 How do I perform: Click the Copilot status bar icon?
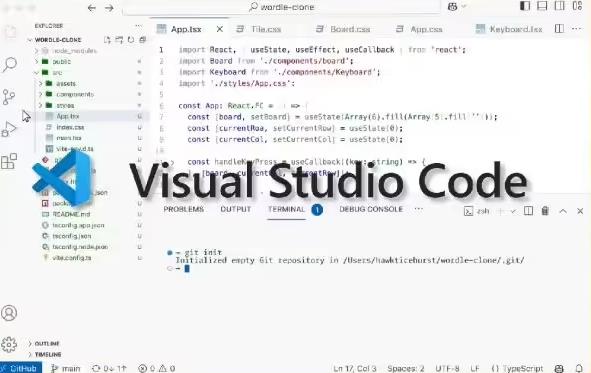[559, 368]
